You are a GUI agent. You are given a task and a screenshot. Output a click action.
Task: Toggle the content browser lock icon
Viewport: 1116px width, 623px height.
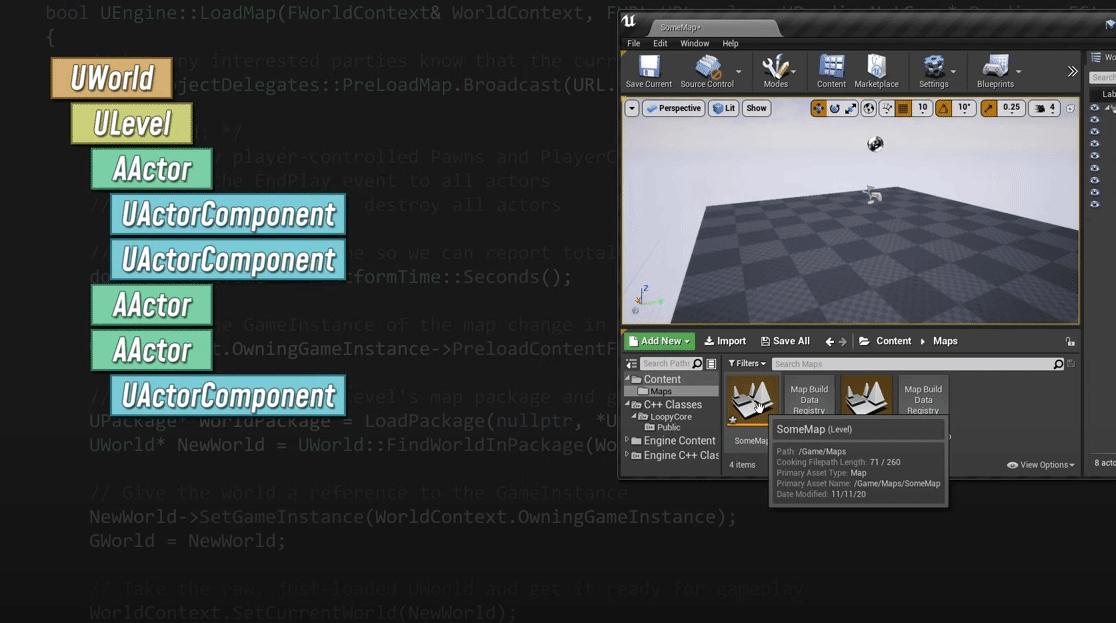click(1070, 342)
